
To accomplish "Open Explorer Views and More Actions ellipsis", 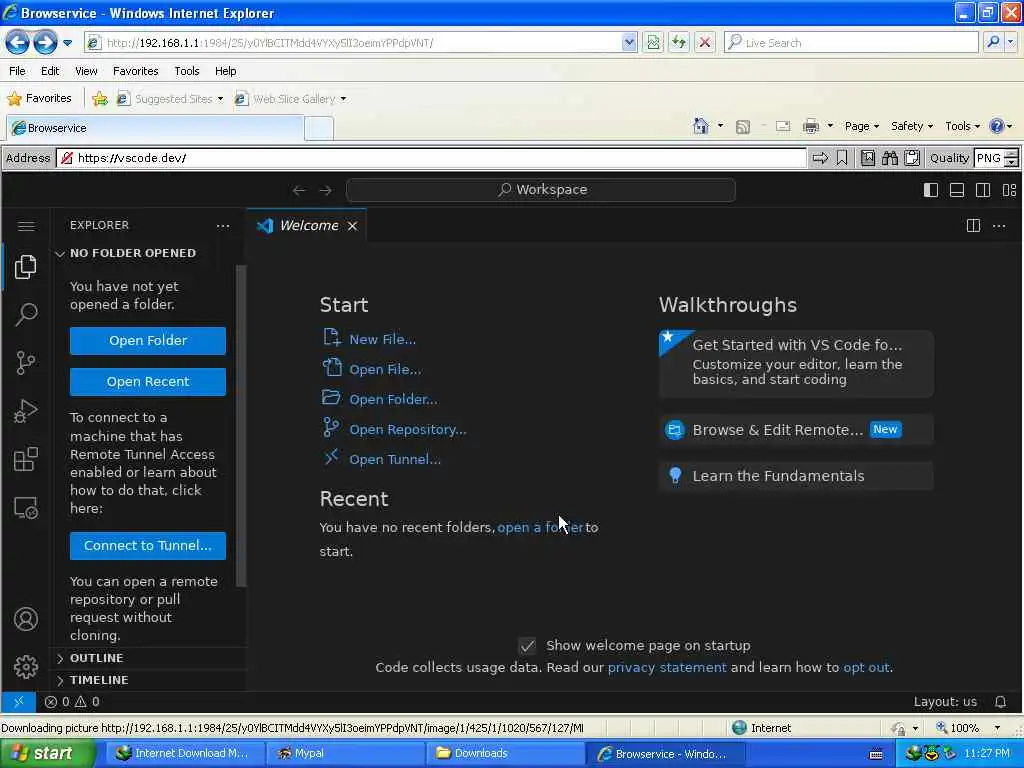I will tap(223, 225).
